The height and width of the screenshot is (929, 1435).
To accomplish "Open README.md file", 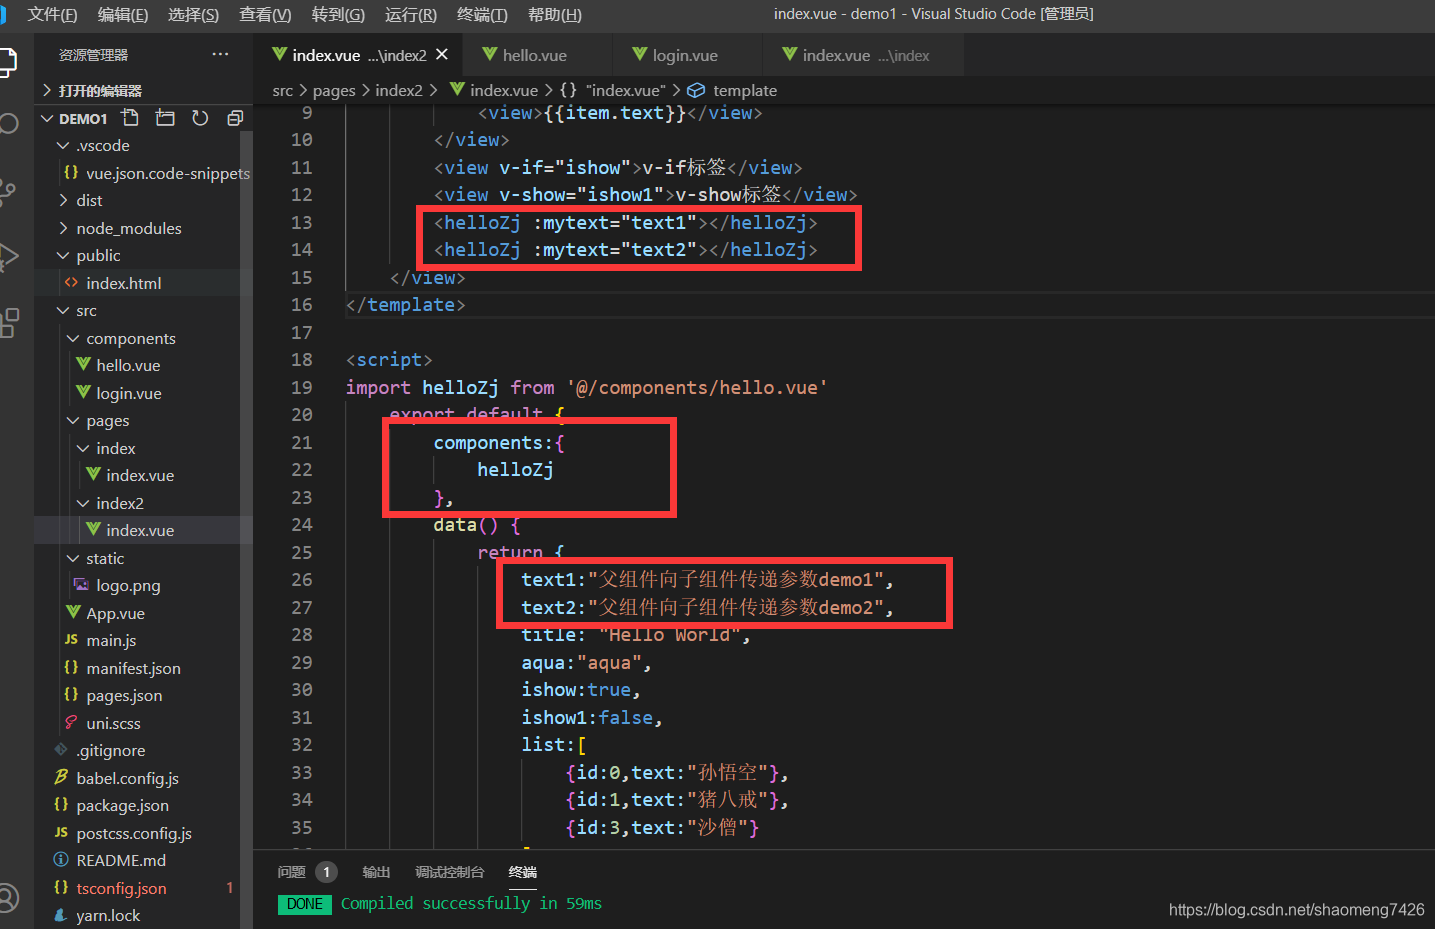I will click(x=121, y=860).
